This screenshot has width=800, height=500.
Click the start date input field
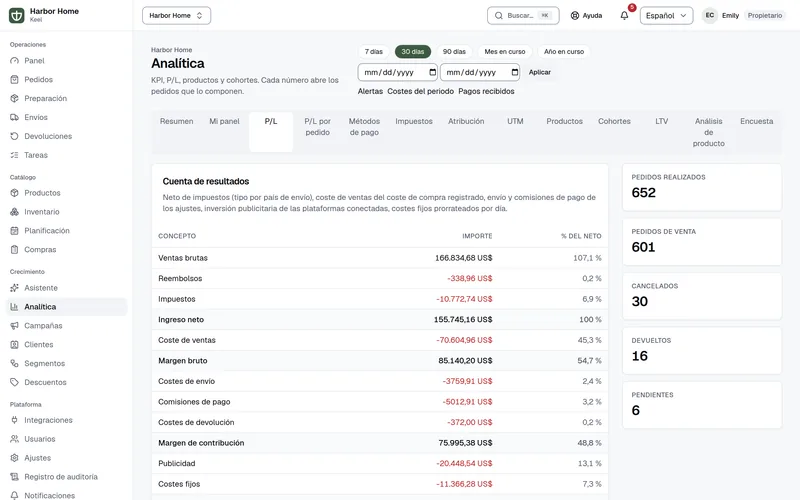pos(397,72)
